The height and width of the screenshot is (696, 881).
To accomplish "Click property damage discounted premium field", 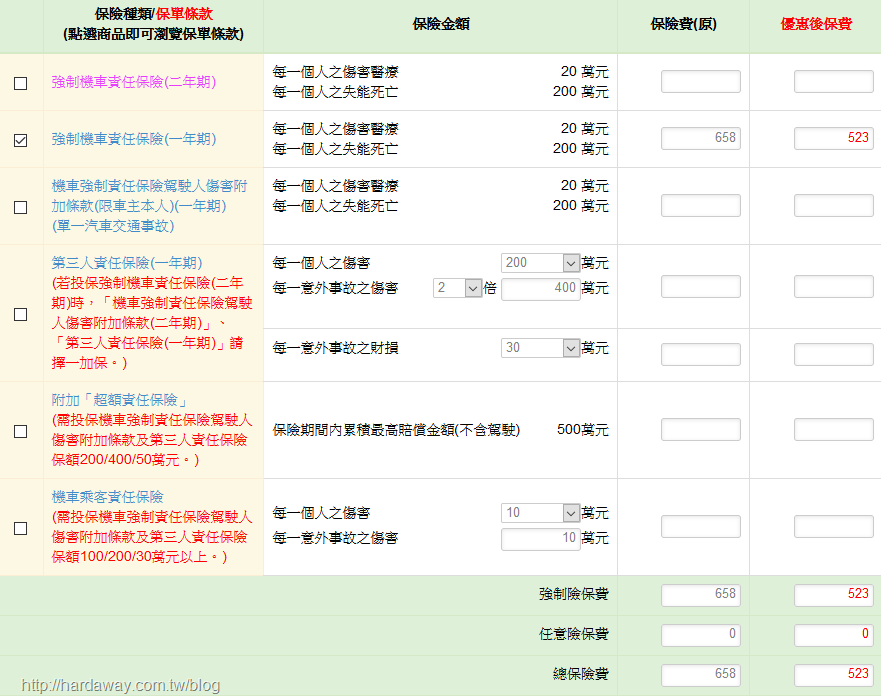I will coord(834,354).
